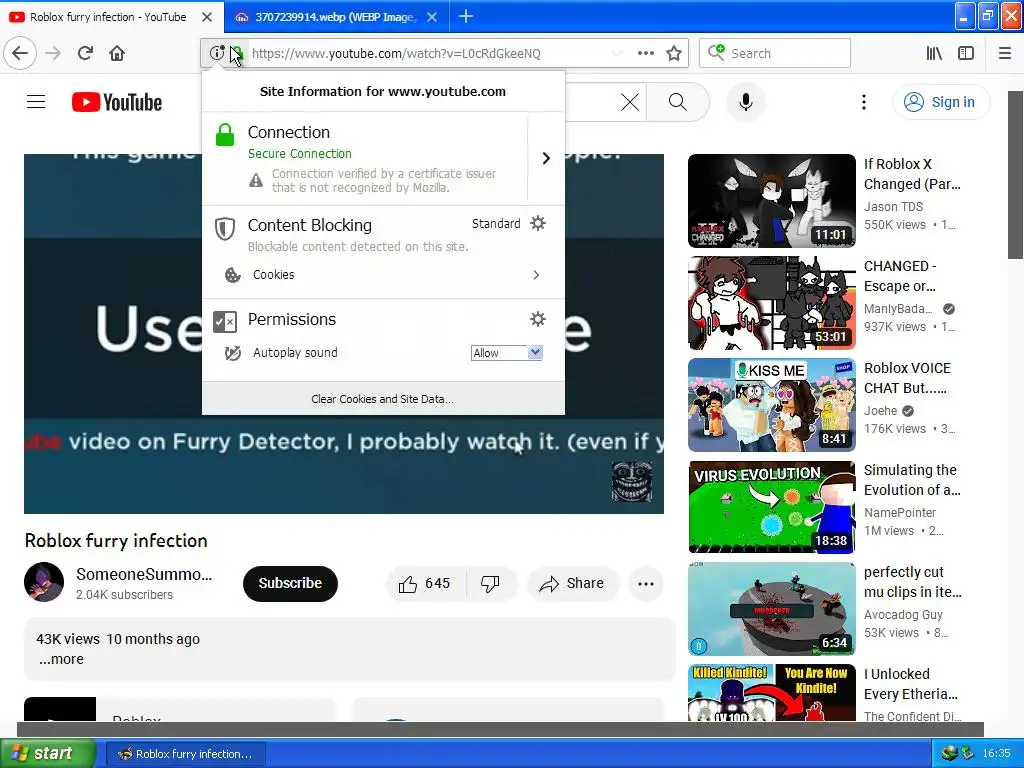Click the page vertical scrollbar thumb
Viewport: 1024px width, 768px height.
(1016, 175)
